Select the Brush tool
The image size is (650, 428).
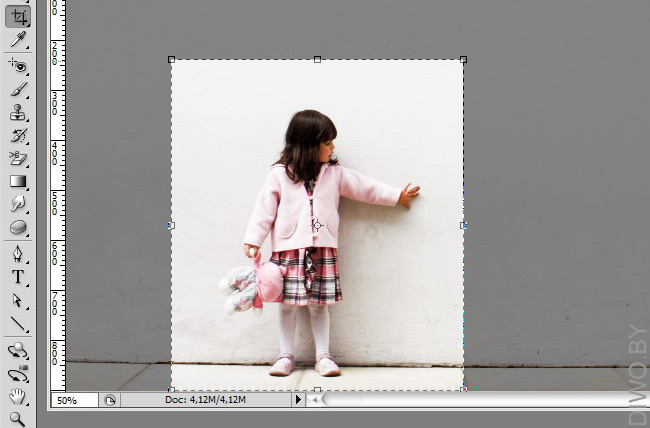pos(18,89)
